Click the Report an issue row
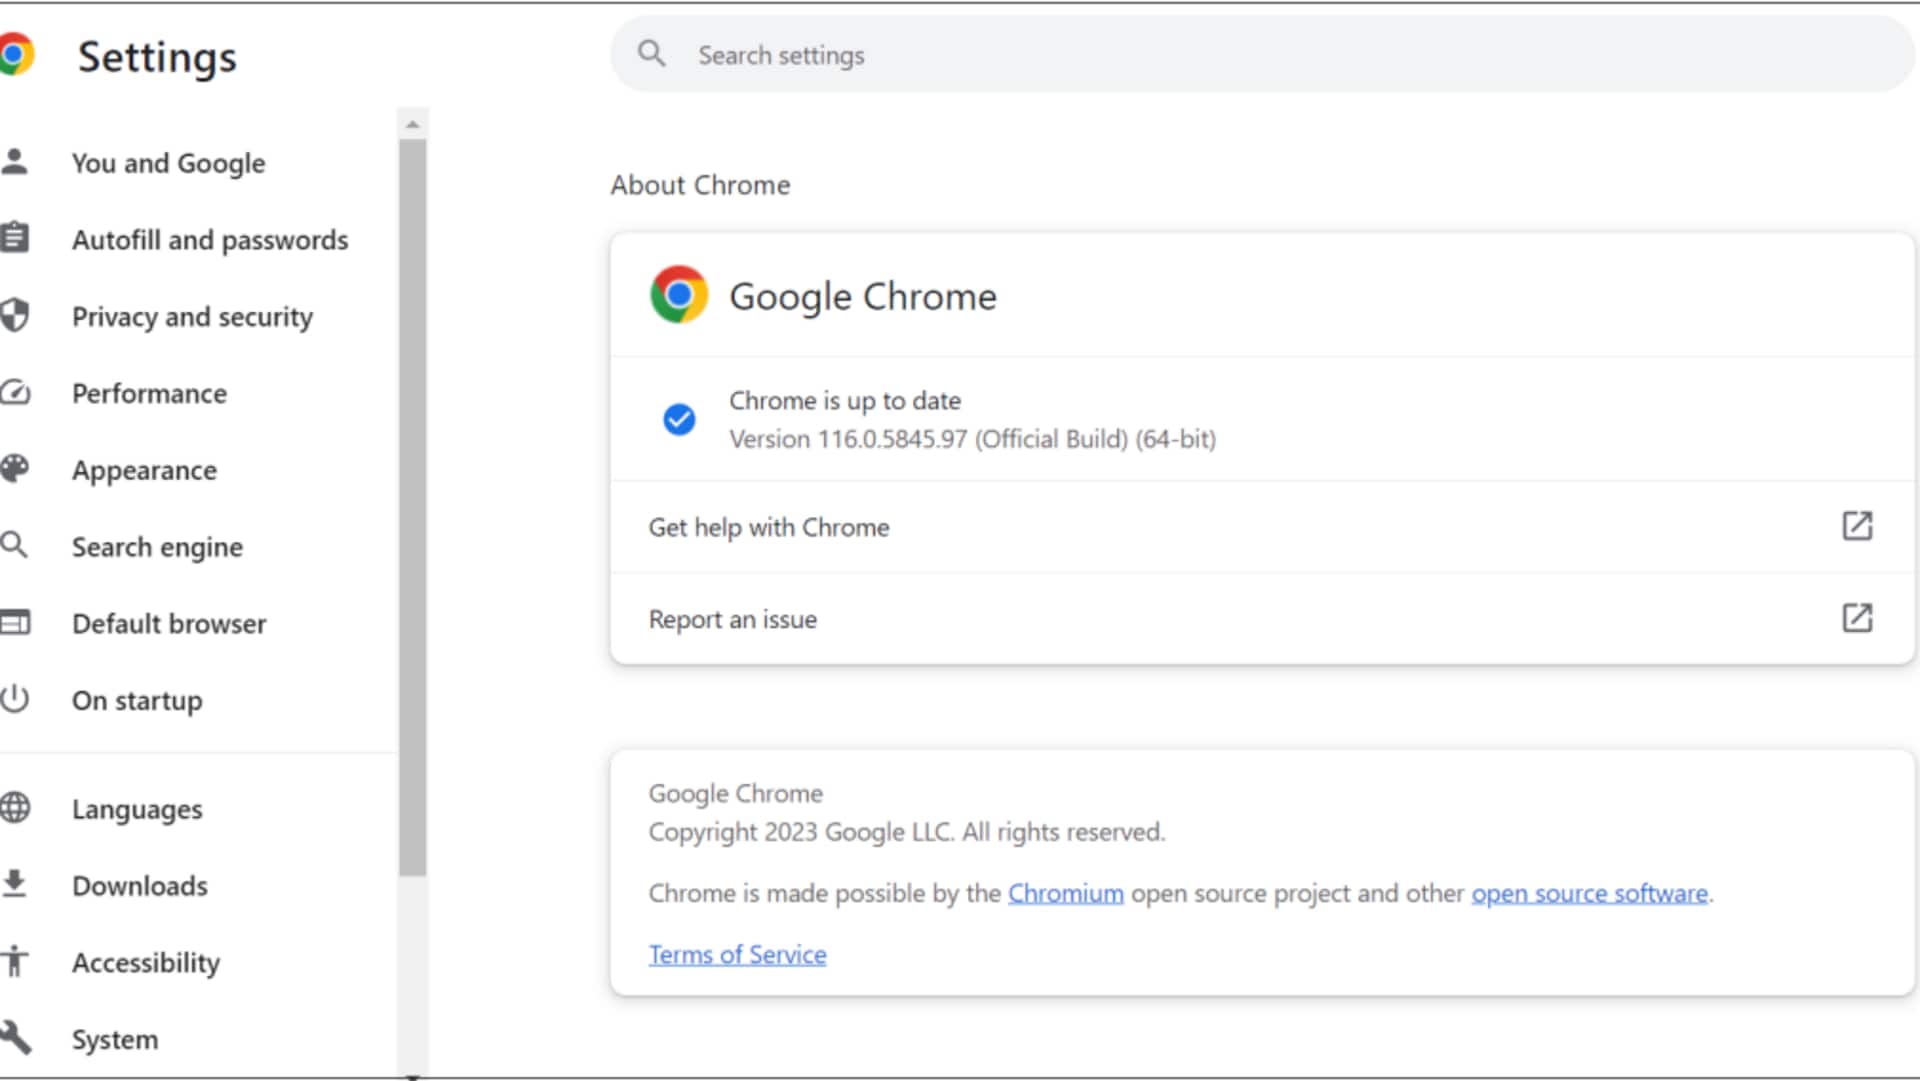The image size is (1920, 1081). tap(1262, 619)
